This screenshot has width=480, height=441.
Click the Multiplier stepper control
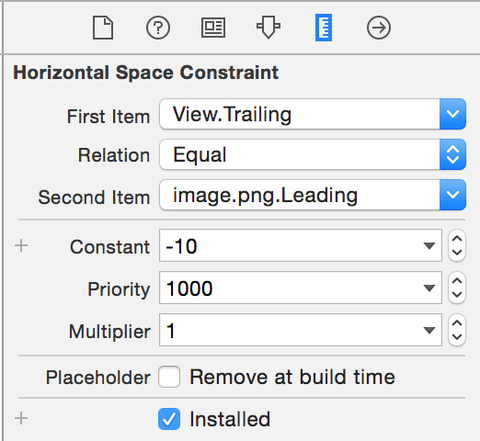(457, 330)
